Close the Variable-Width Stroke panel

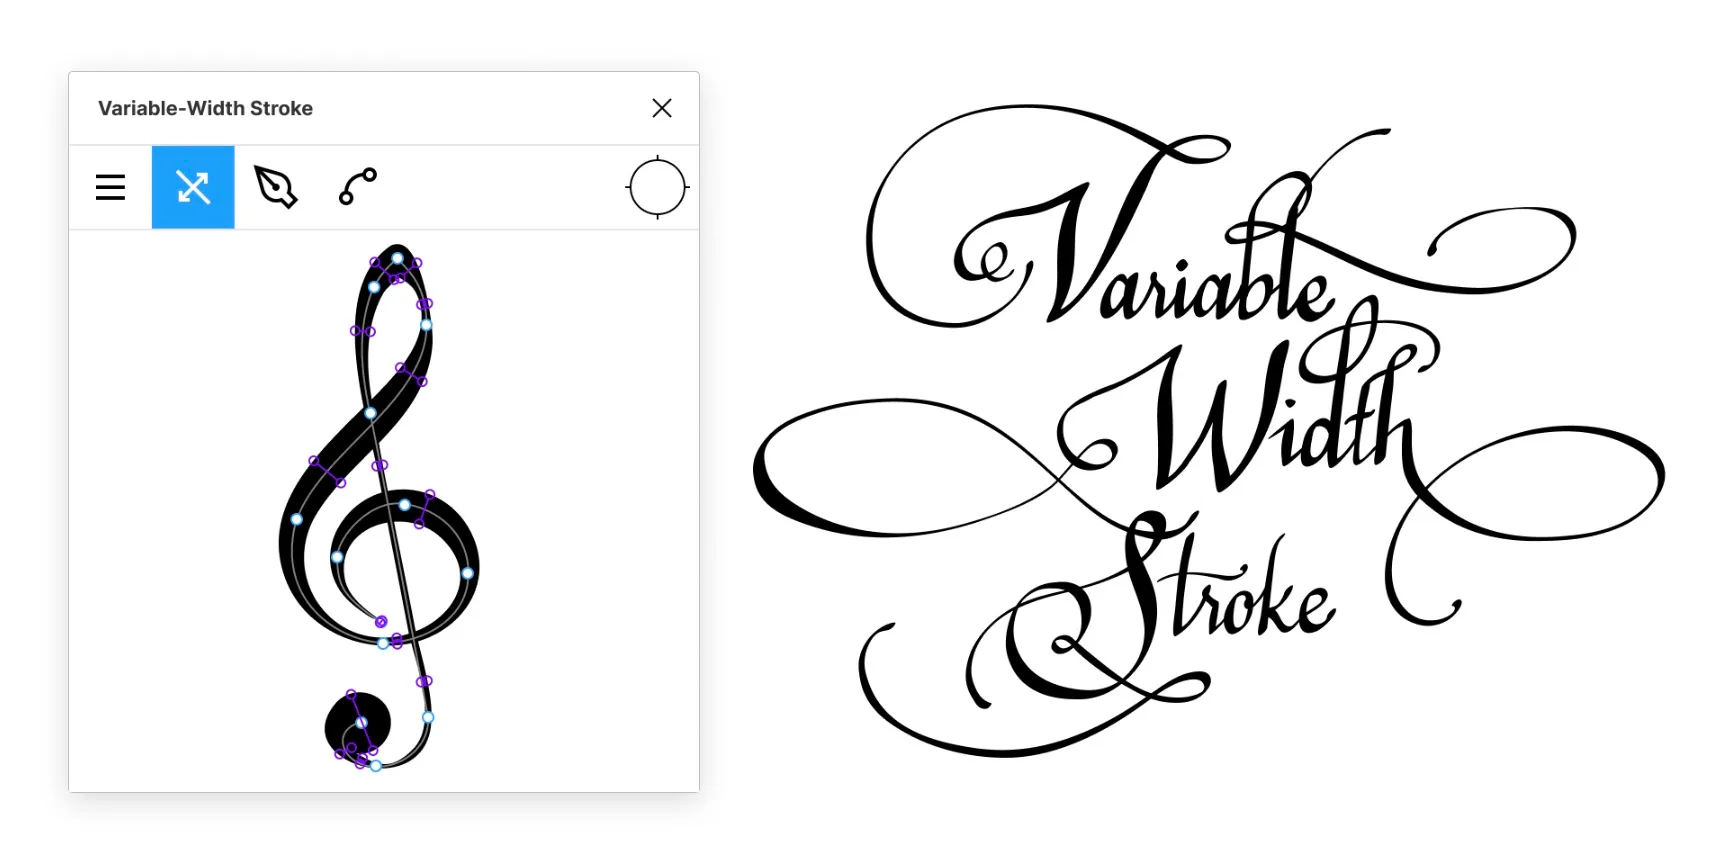pyautogui.click(x=662, y=108)
